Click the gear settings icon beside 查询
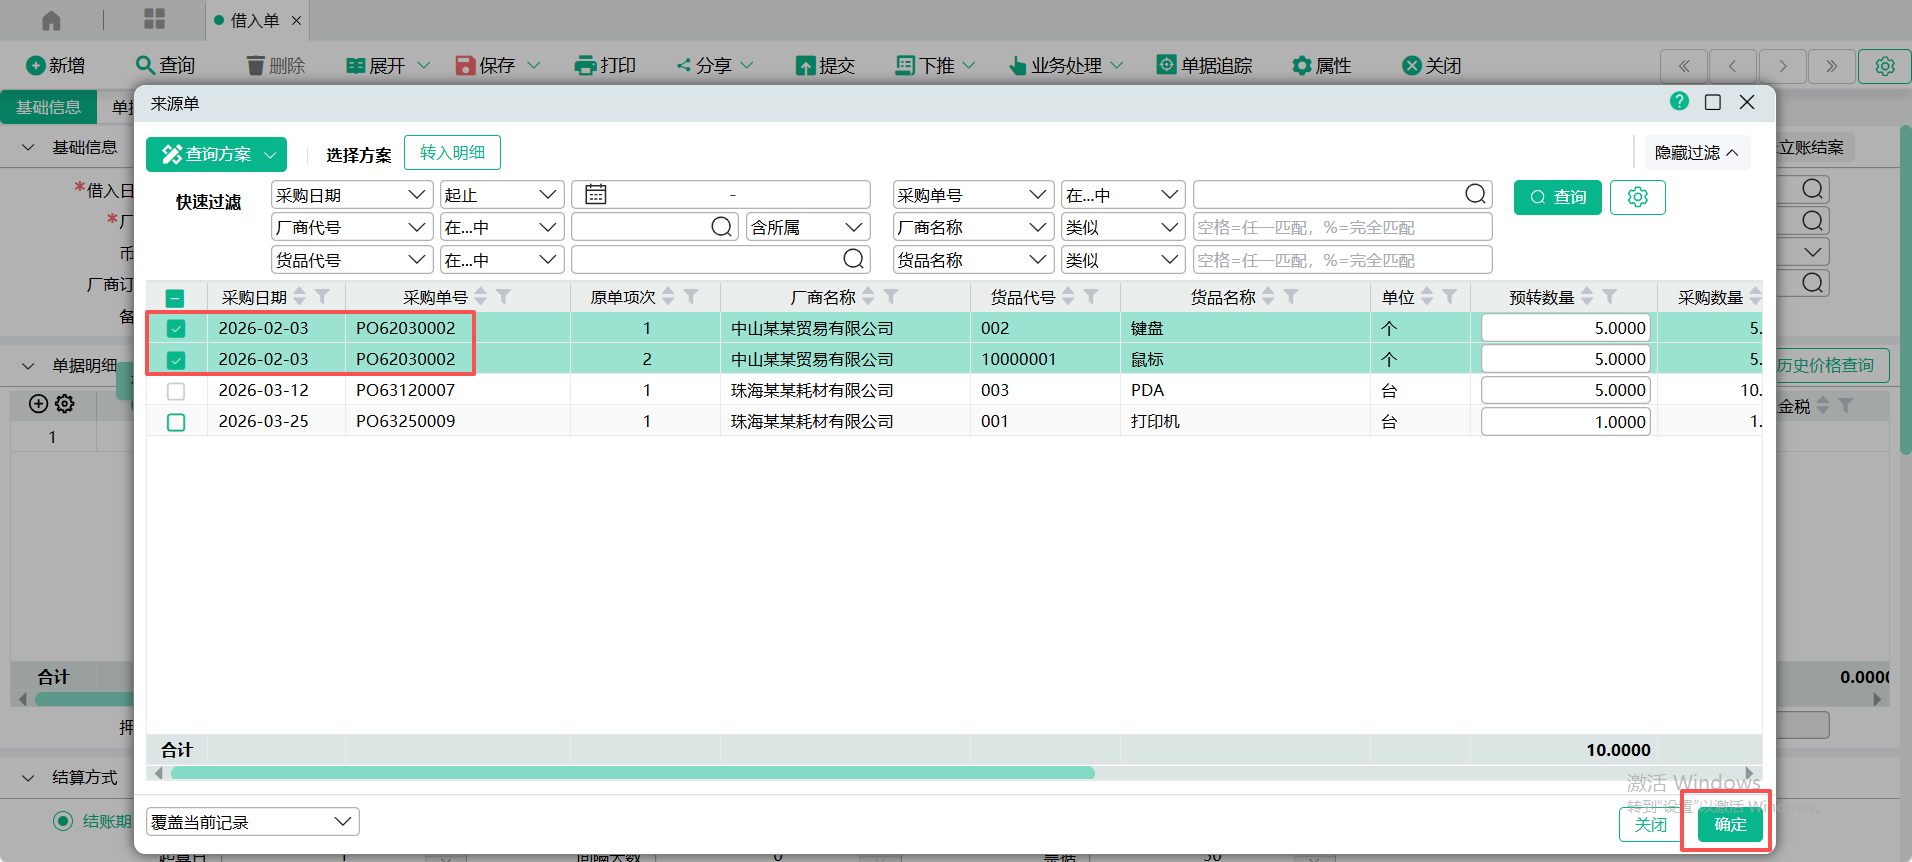 (1637, 198)
